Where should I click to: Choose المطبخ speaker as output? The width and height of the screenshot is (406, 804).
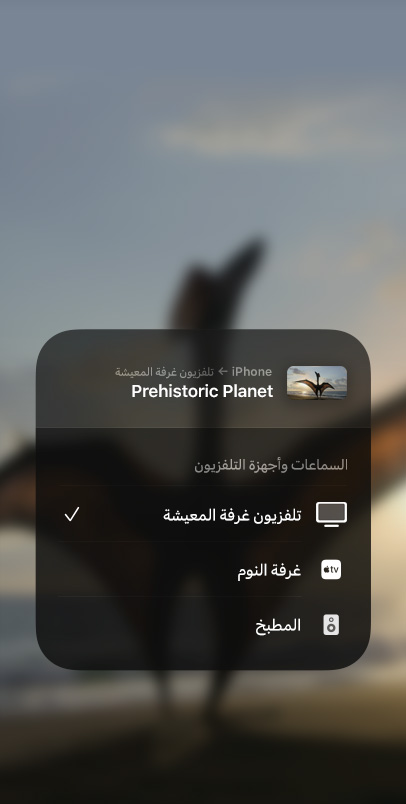[202, 625]
